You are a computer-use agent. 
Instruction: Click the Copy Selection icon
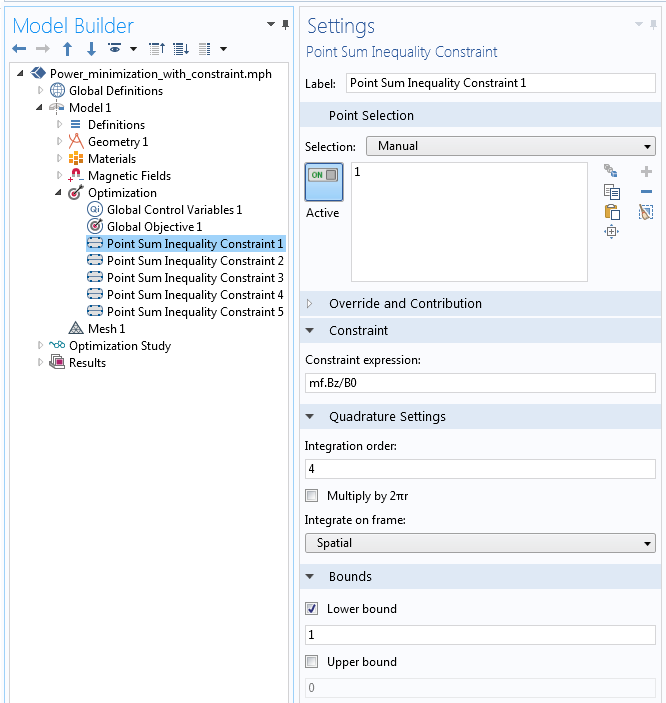(612, 192)
